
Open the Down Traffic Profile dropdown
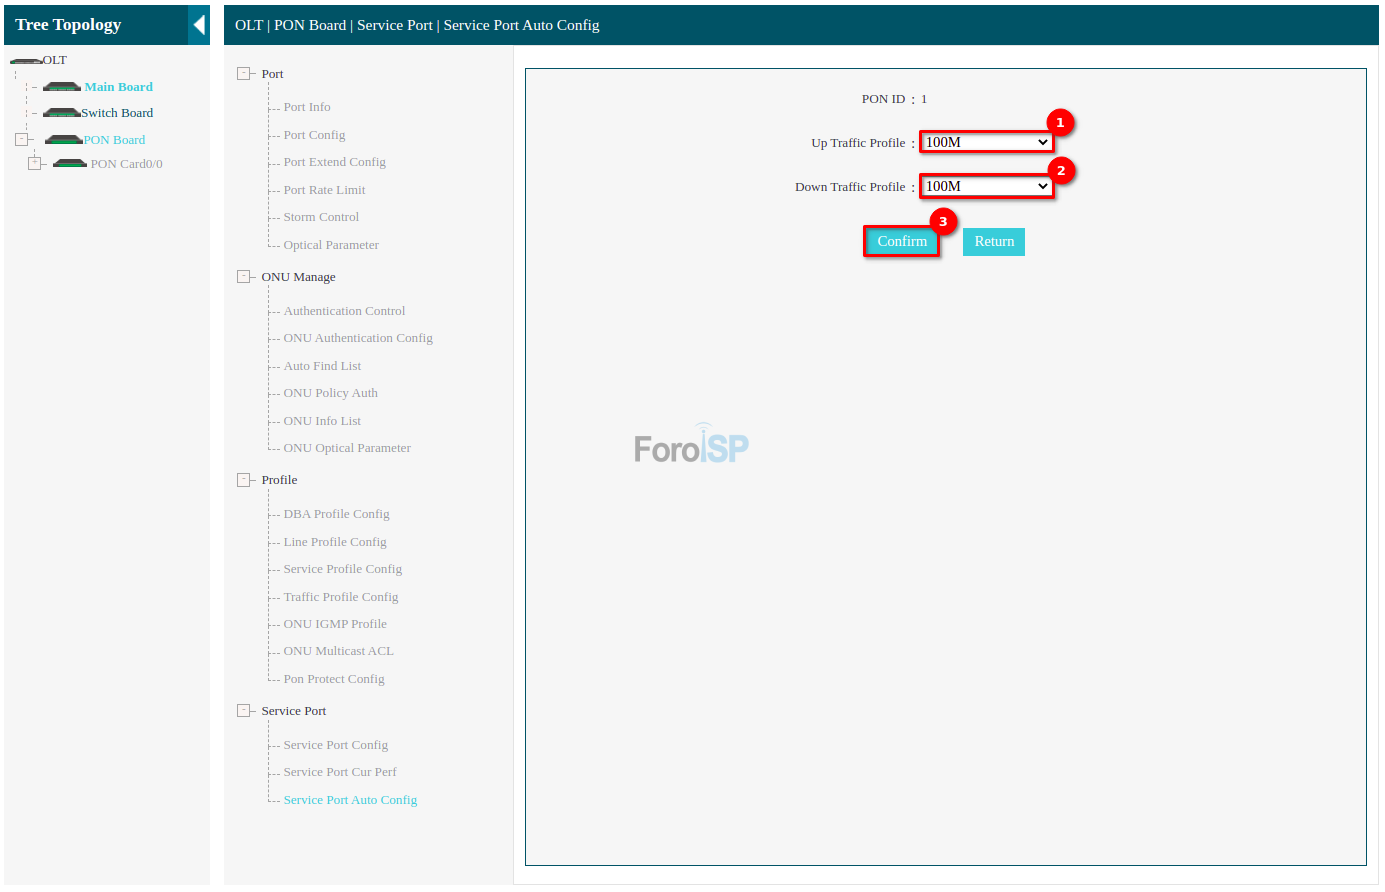coord(985,186)
